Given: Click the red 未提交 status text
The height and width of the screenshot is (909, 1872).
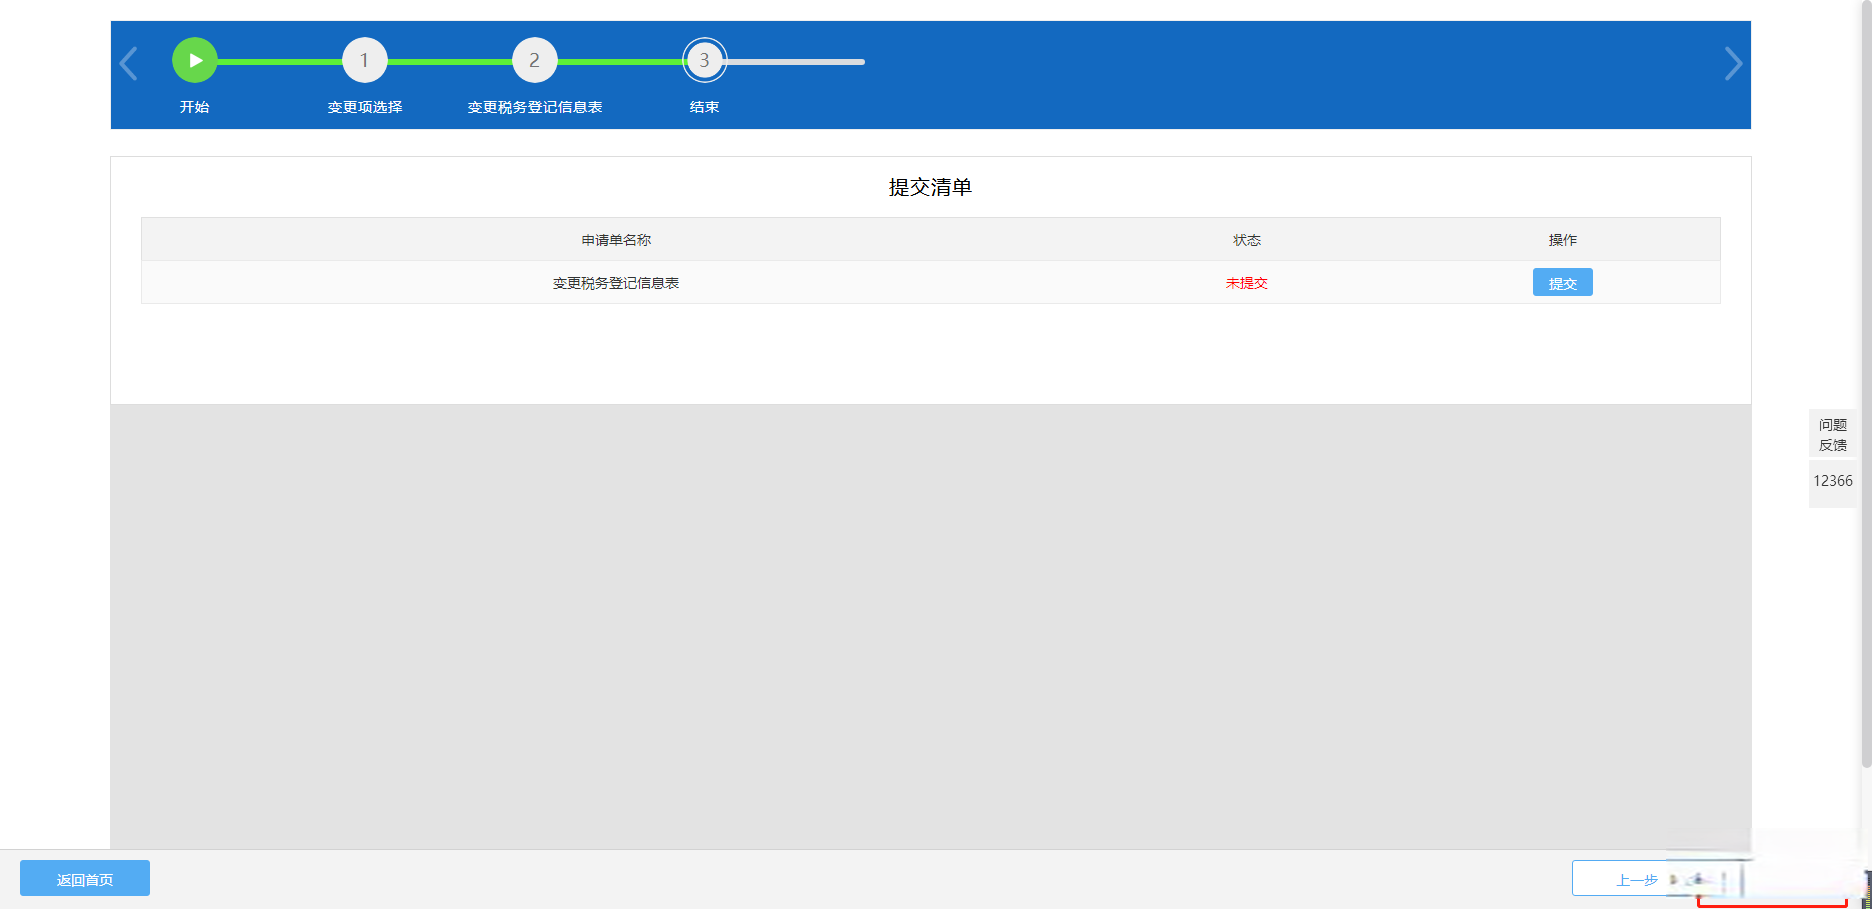Looking at the screenshot, I should pos(1246,283).
